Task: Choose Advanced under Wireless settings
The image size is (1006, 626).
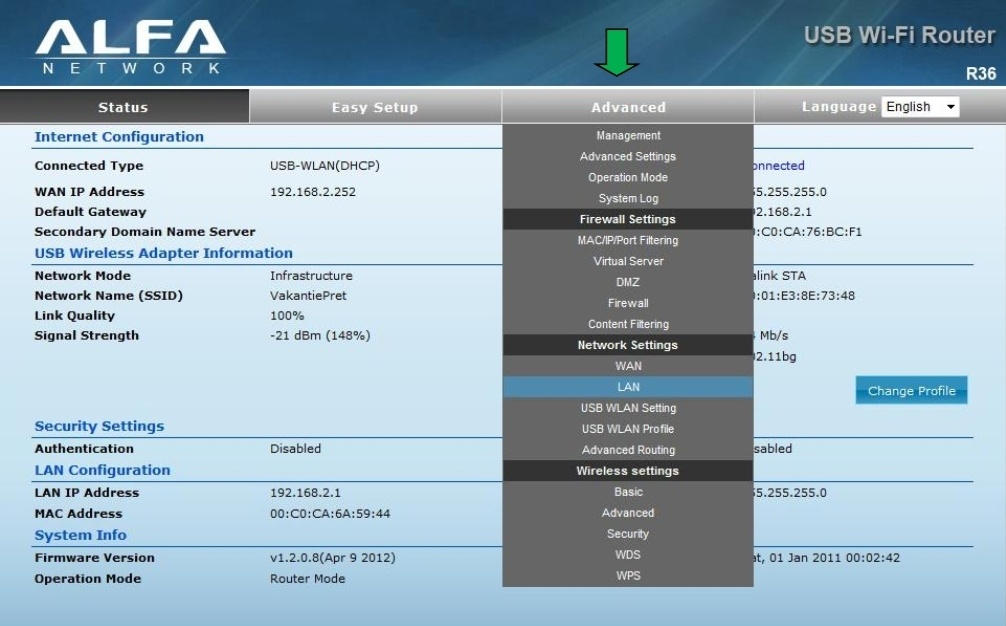Action: [x=628, y=512]
